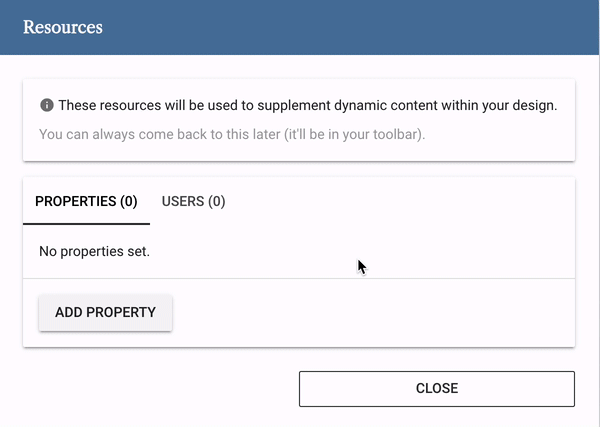
Task: Click the 'You can always come back' hint
Action: [x=232, y=134]
